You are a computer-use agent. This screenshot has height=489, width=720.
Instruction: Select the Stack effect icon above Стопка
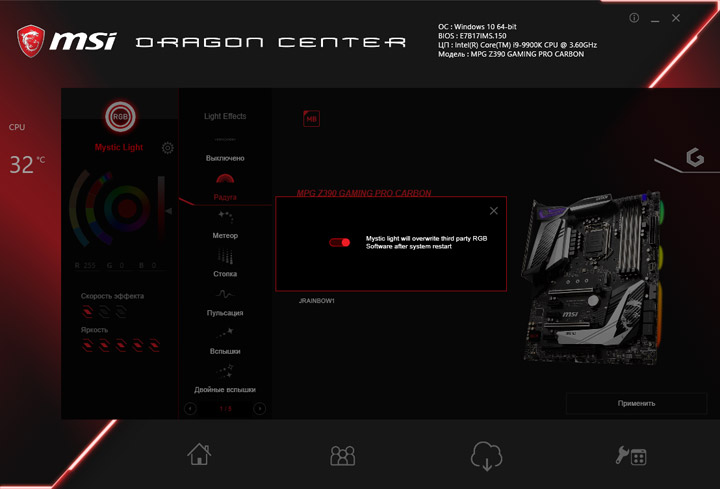[225, 256]
